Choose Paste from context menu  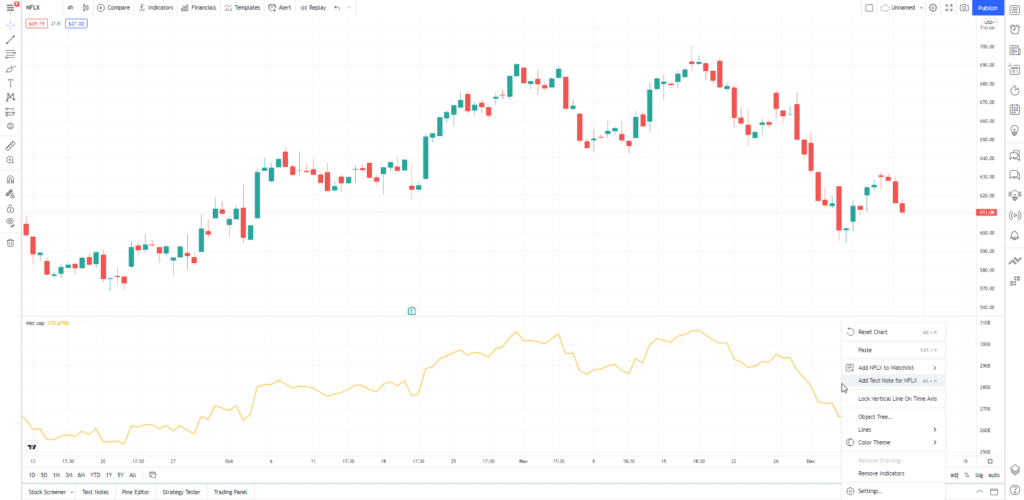tap(893, 350)
